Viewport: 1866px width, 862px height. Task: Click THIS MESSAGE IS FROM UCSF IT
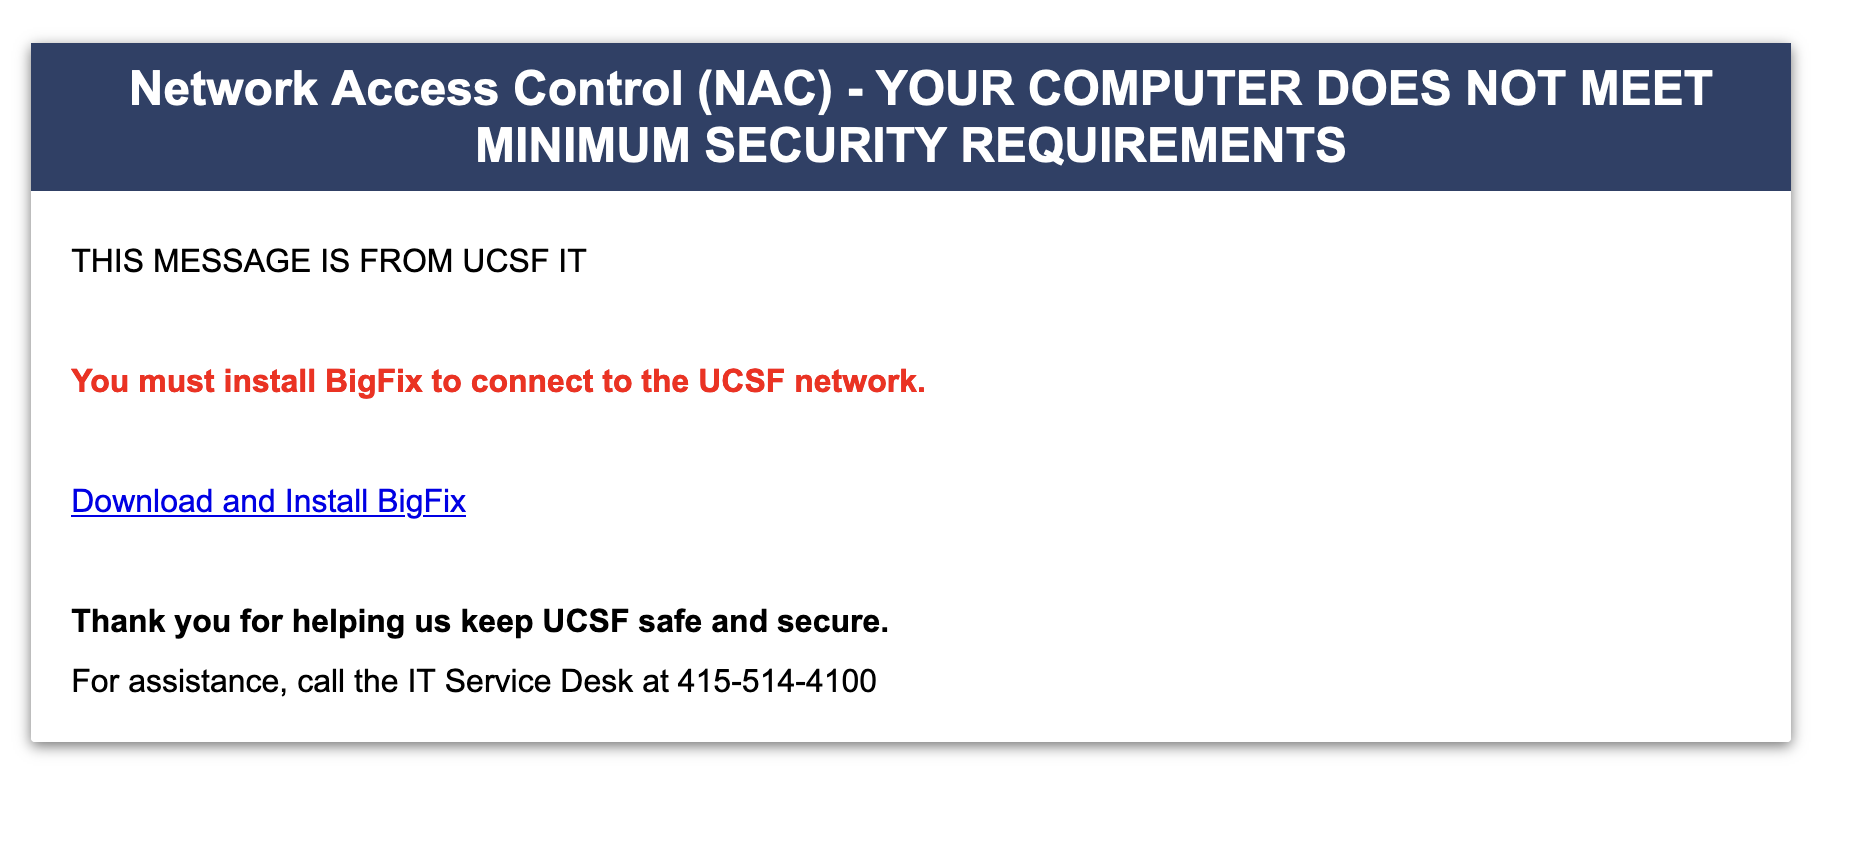pyautogui.click(x=328, y=261)
